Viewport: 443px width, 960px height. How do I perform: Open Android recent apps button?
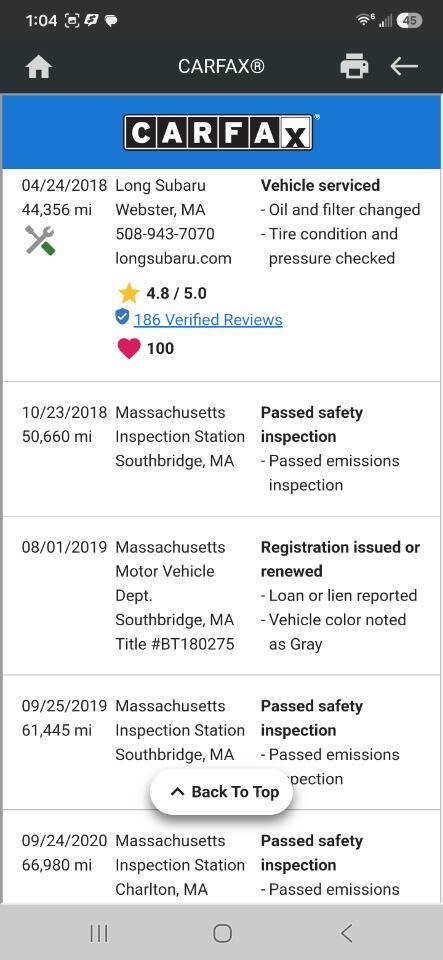(x=99, y=933)
